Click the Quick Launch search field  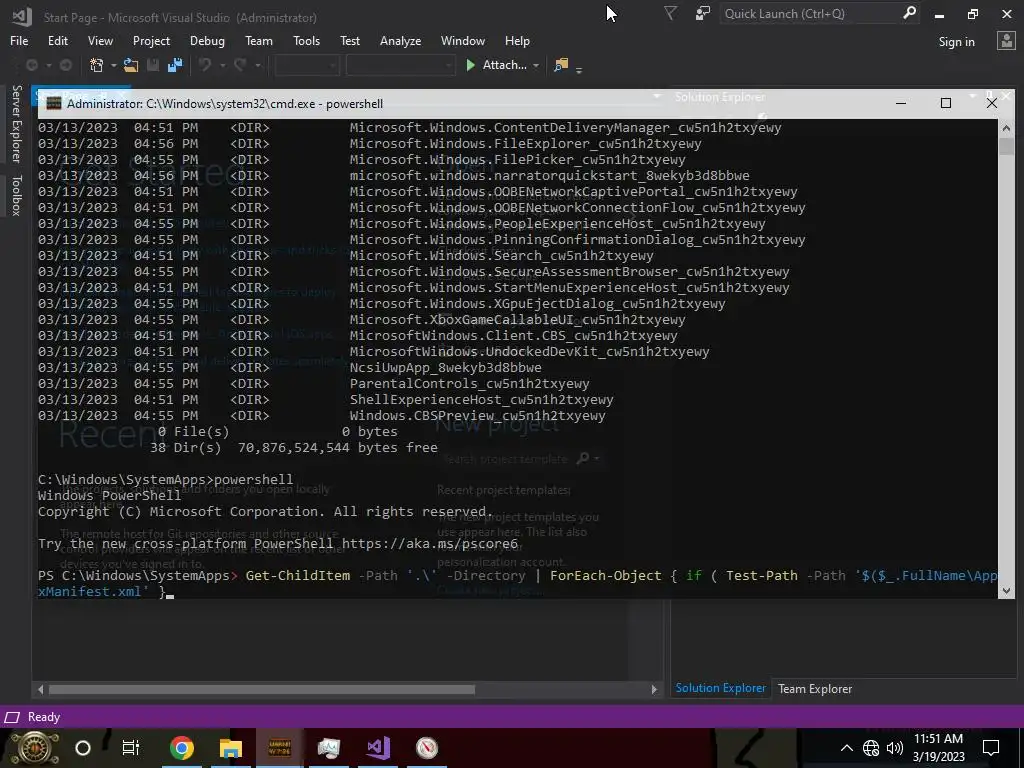810,13
